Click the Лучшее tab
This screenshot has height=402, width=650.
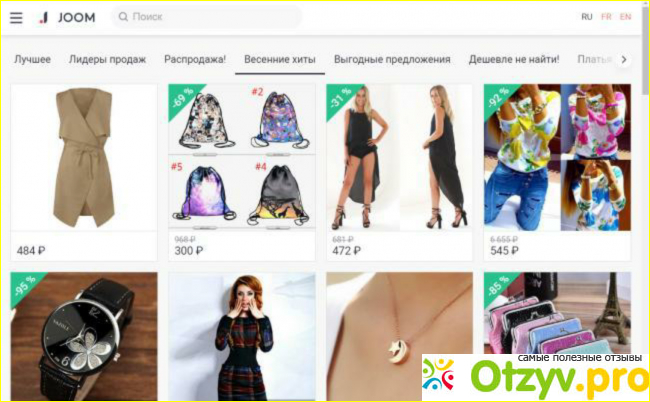32,60
